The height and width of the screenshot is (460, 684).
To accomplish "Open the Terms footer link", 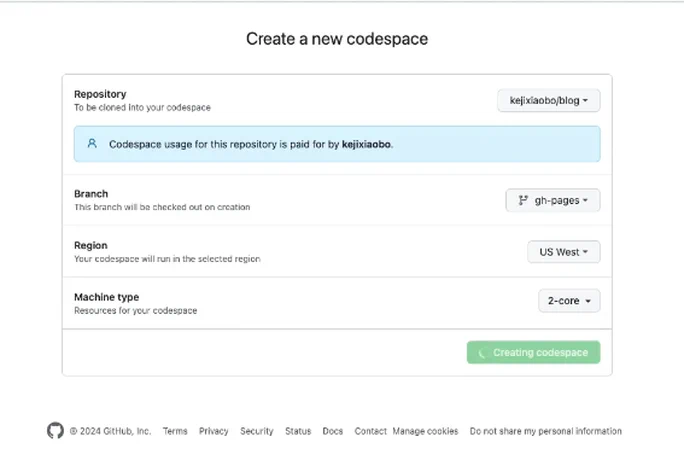I will pos(175,432).
